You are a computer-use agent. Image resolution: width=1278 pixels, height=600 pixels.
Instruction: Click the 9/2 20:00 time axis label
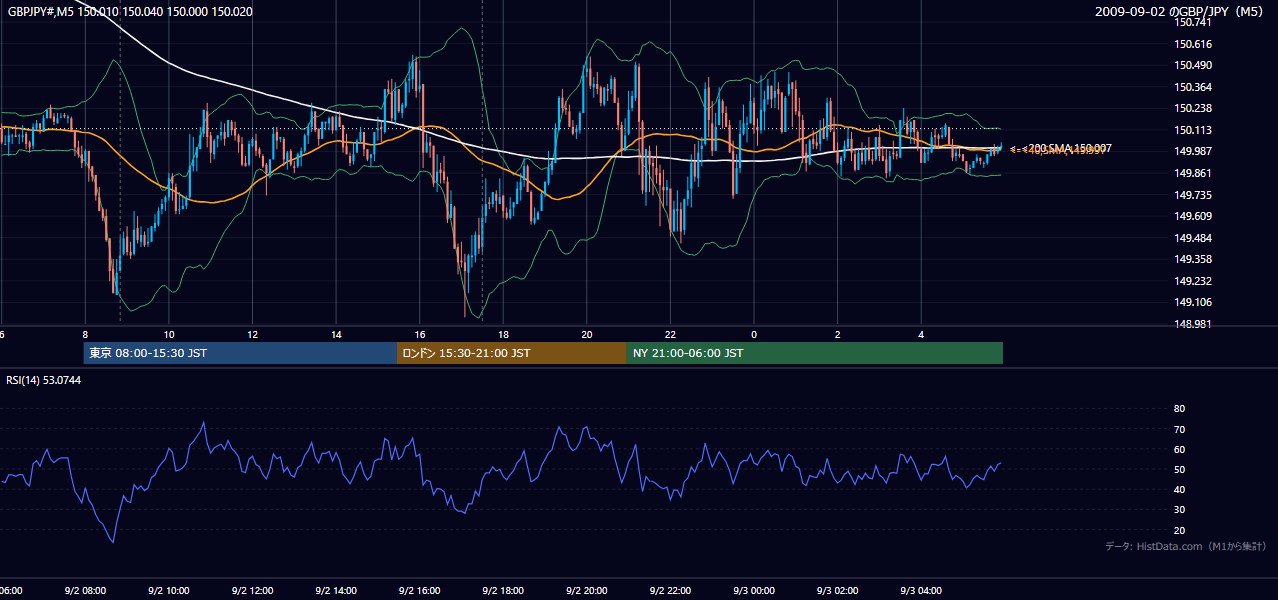pos(586,591)
